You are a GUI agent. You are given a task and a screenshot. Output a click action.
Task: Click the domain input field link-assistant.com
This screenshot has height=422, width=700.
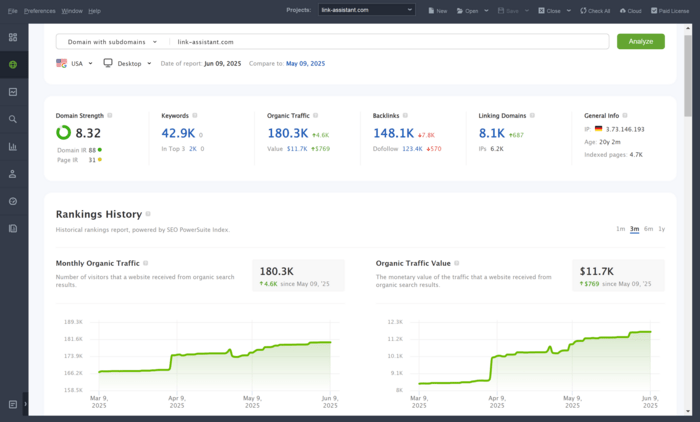point(388,42)
